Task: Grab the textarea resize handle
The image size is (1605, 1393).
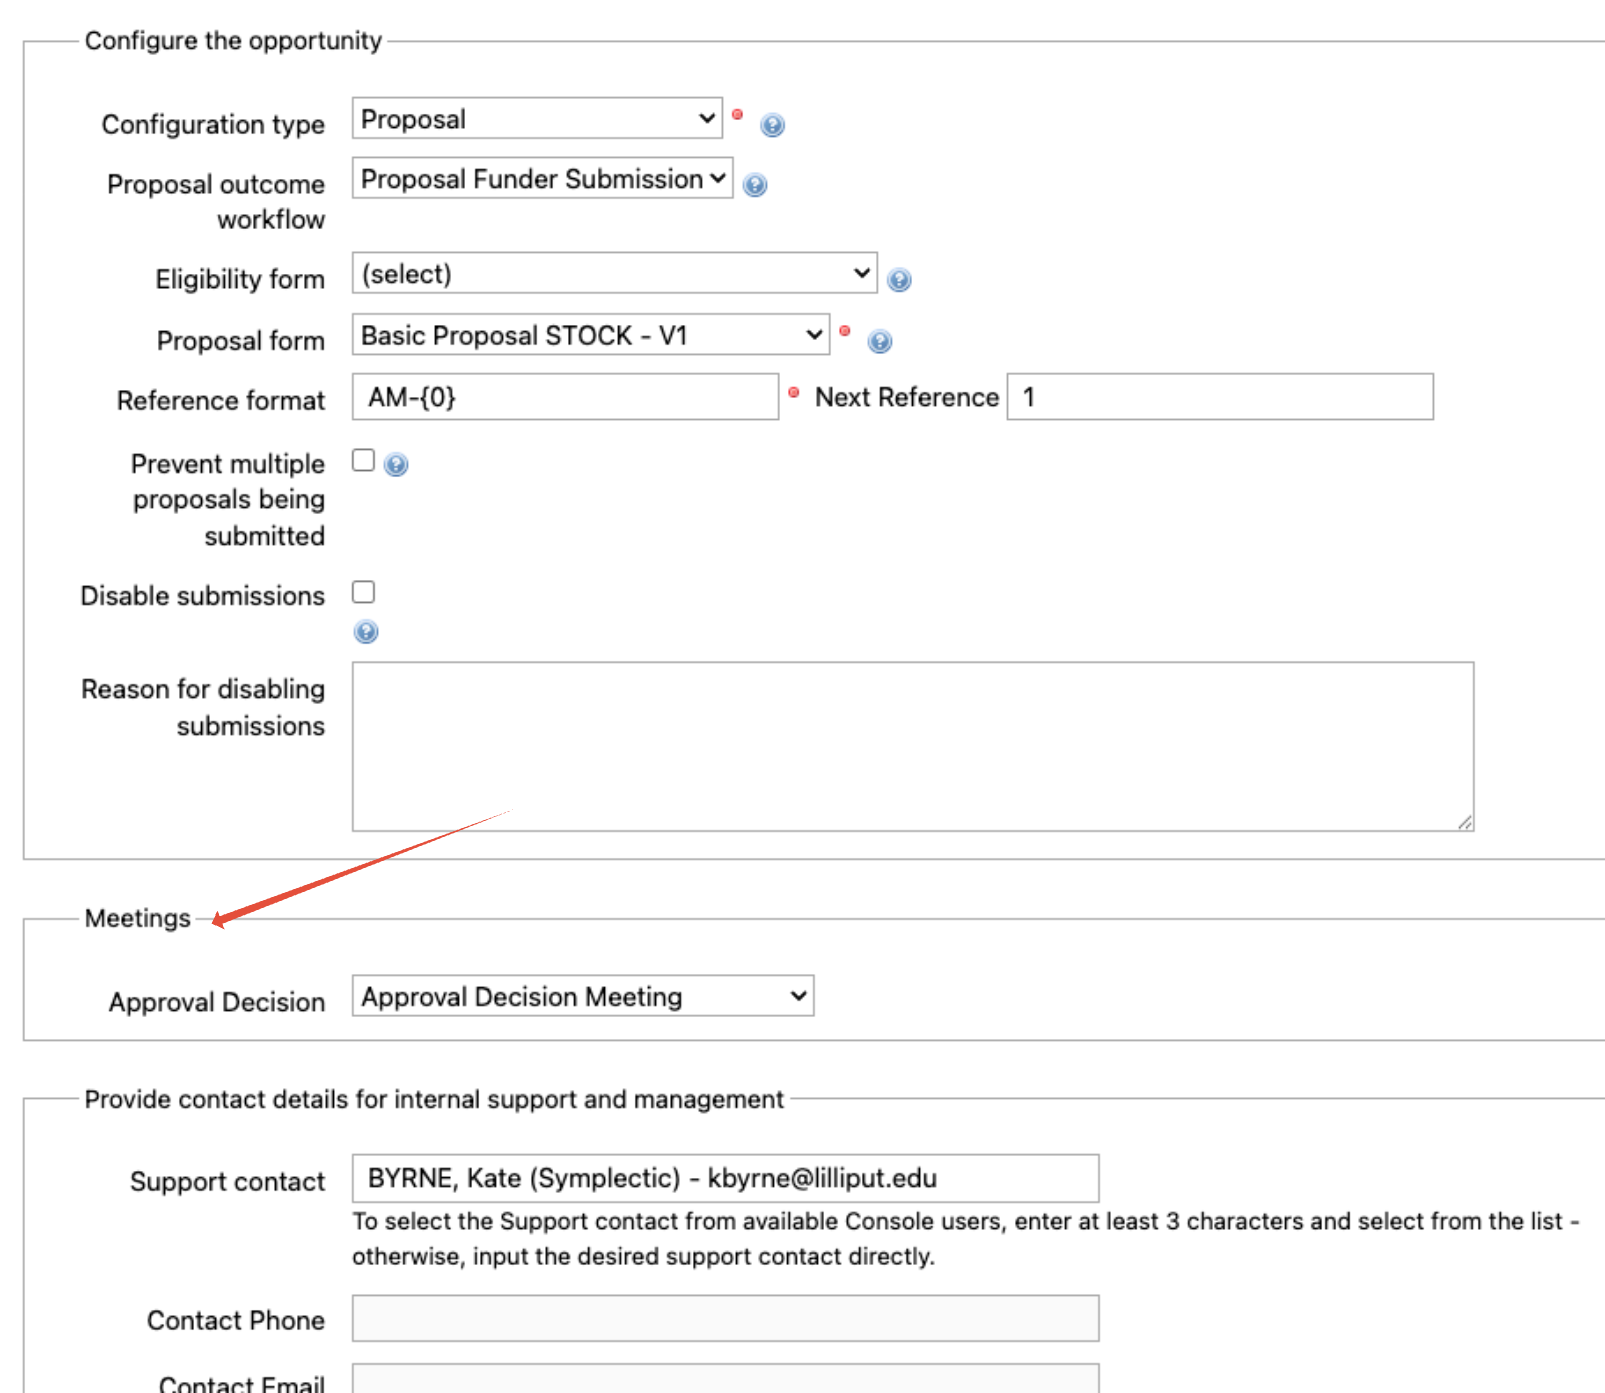Action: tap(1465, 822)
